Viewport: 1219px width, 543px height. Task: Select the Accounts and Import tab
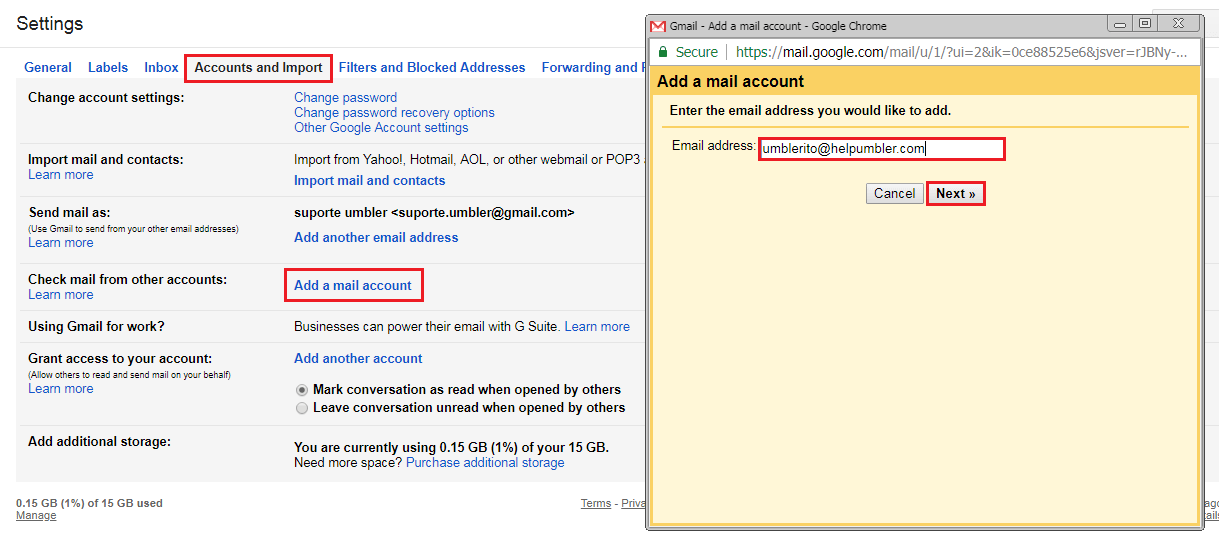(258, 68)
